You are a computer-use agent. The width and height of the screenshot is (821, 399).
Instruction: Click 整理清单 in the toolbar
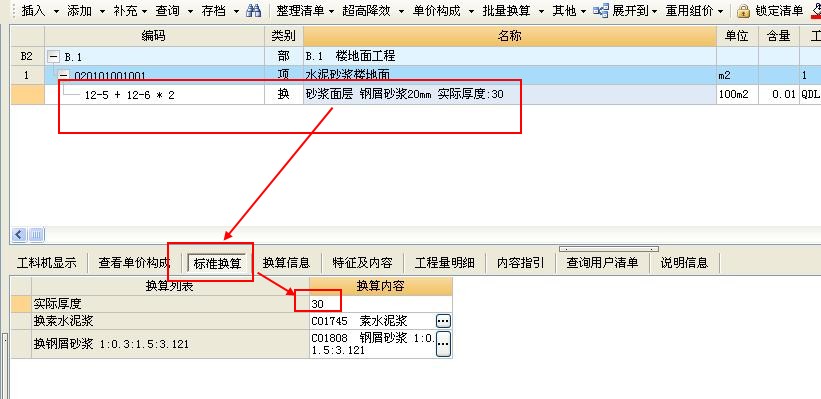(301, 10)
